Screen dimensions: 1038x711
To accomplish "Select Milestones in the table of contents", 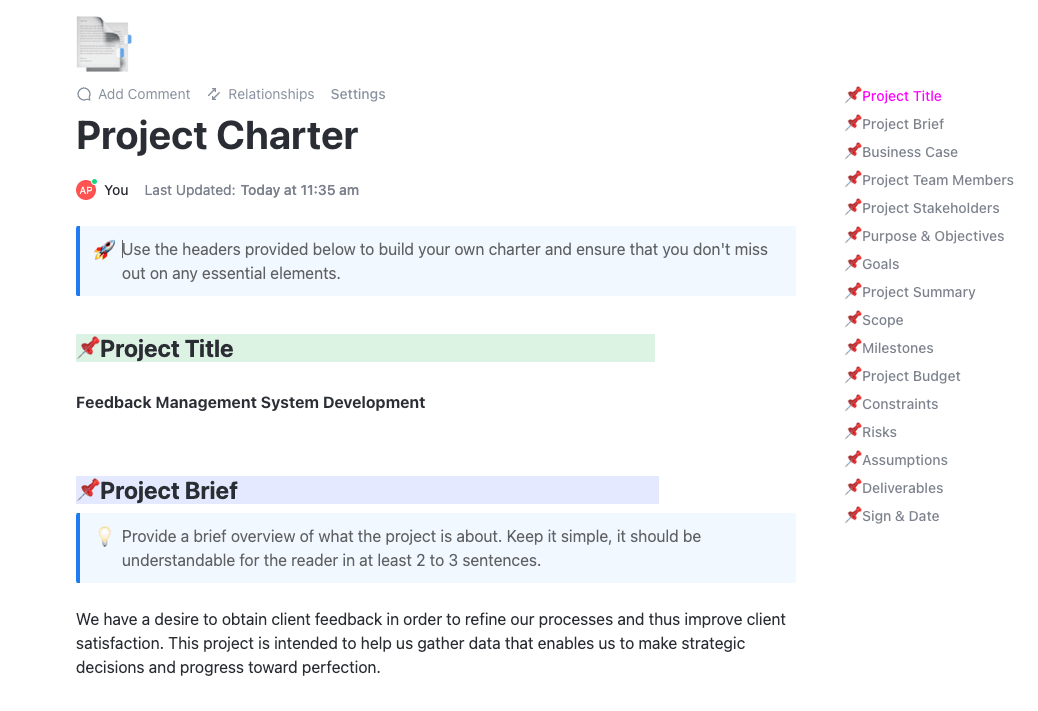I will click(x=897, y=348).
